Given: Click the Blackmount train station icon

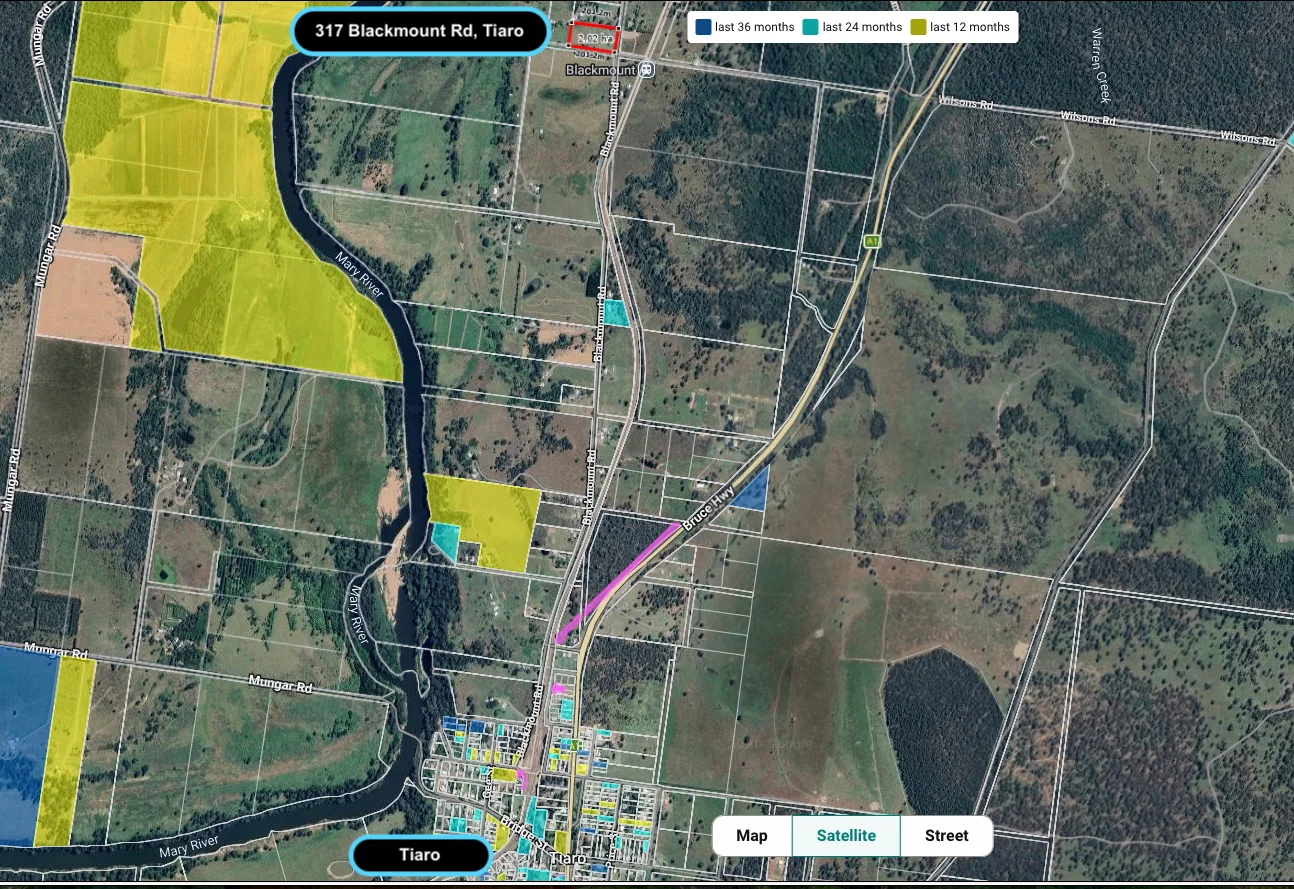Looking at the screenshot, I should (x=646, y=69).
